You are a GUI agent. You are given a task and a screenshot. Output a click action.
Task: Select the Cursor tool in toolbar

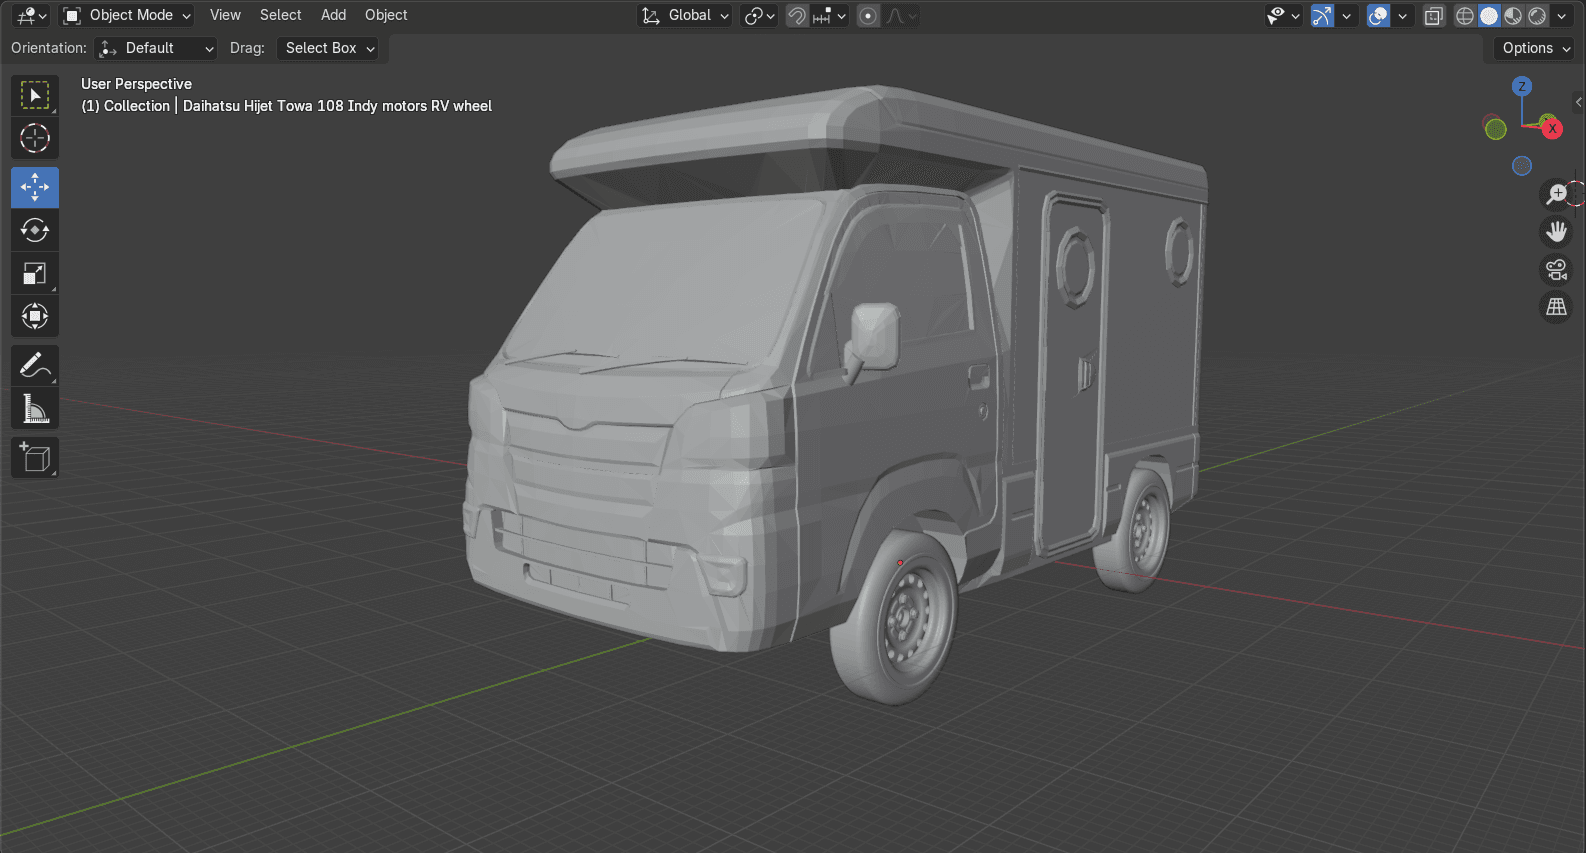click(x=35, y=138)
